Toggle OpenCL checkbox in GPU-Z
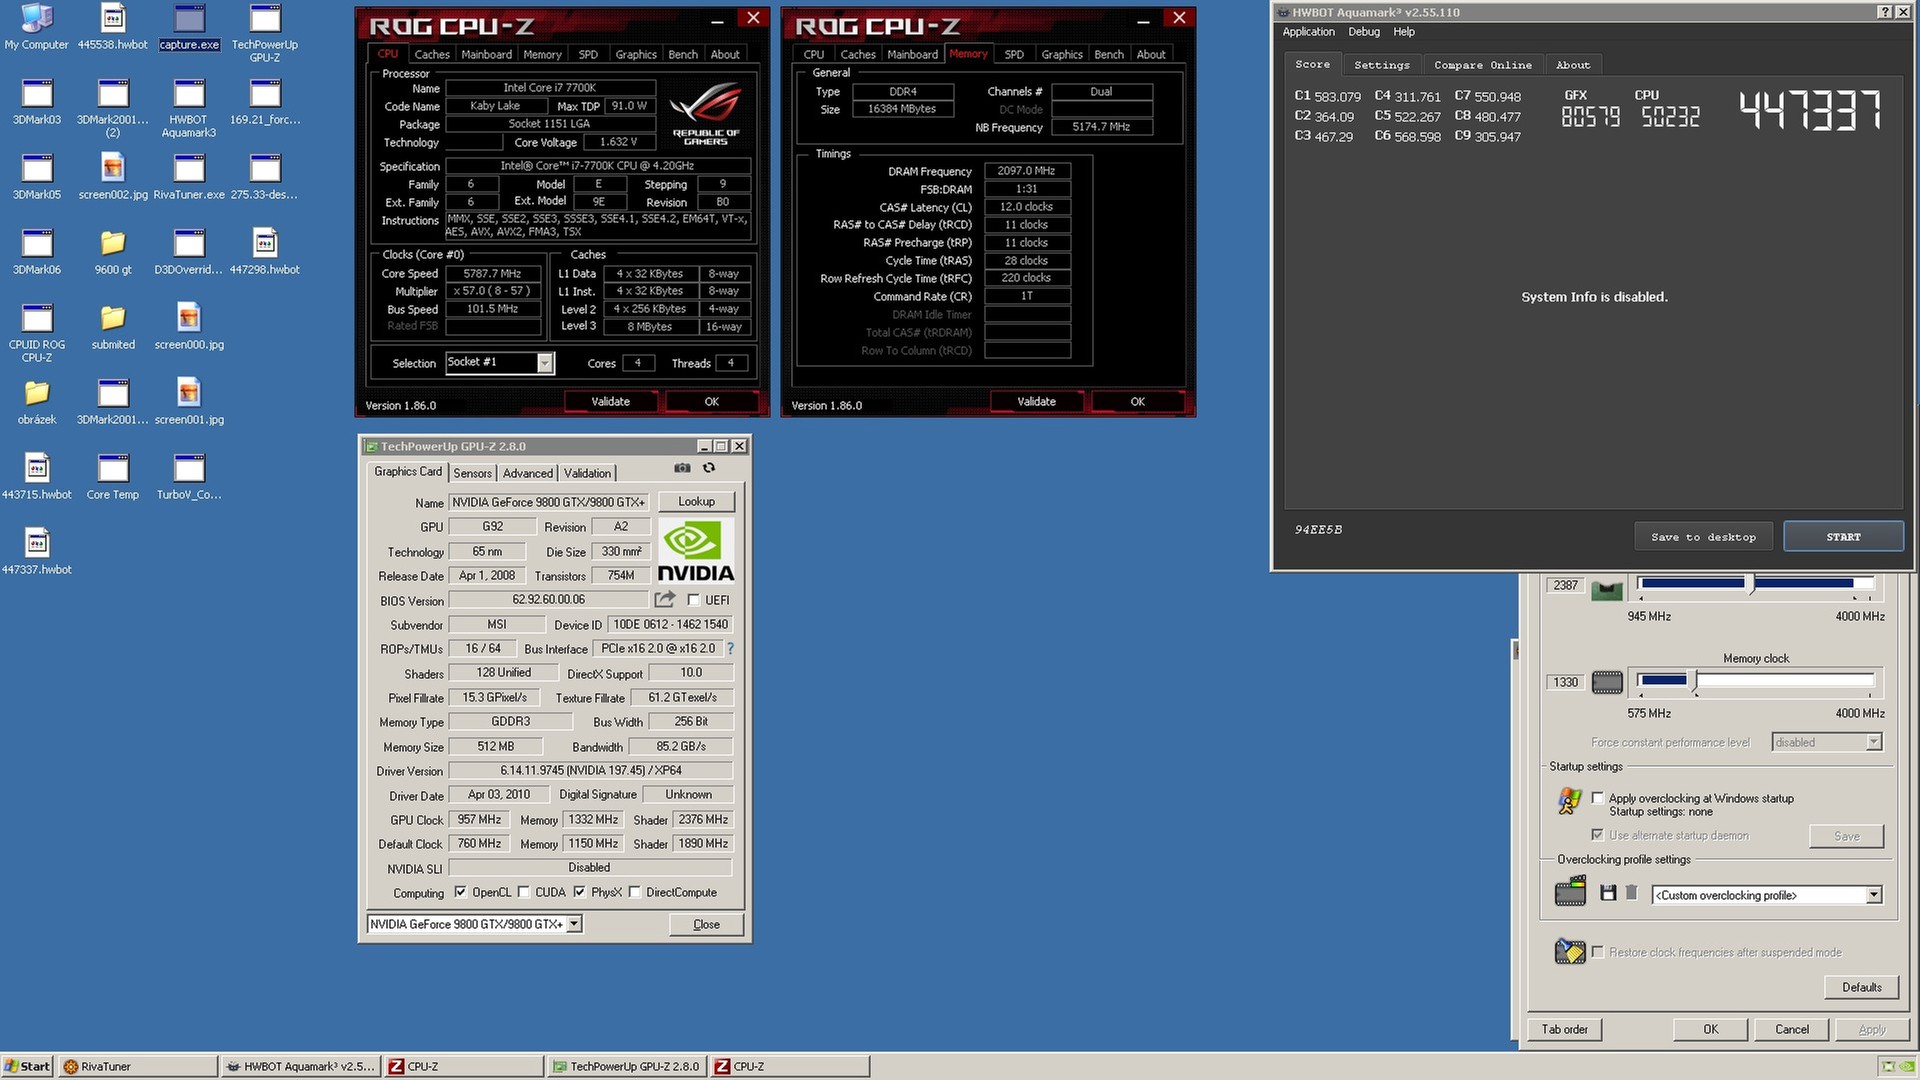The width and height of the screenshot is (1920, 1080). tap(460, 892)
